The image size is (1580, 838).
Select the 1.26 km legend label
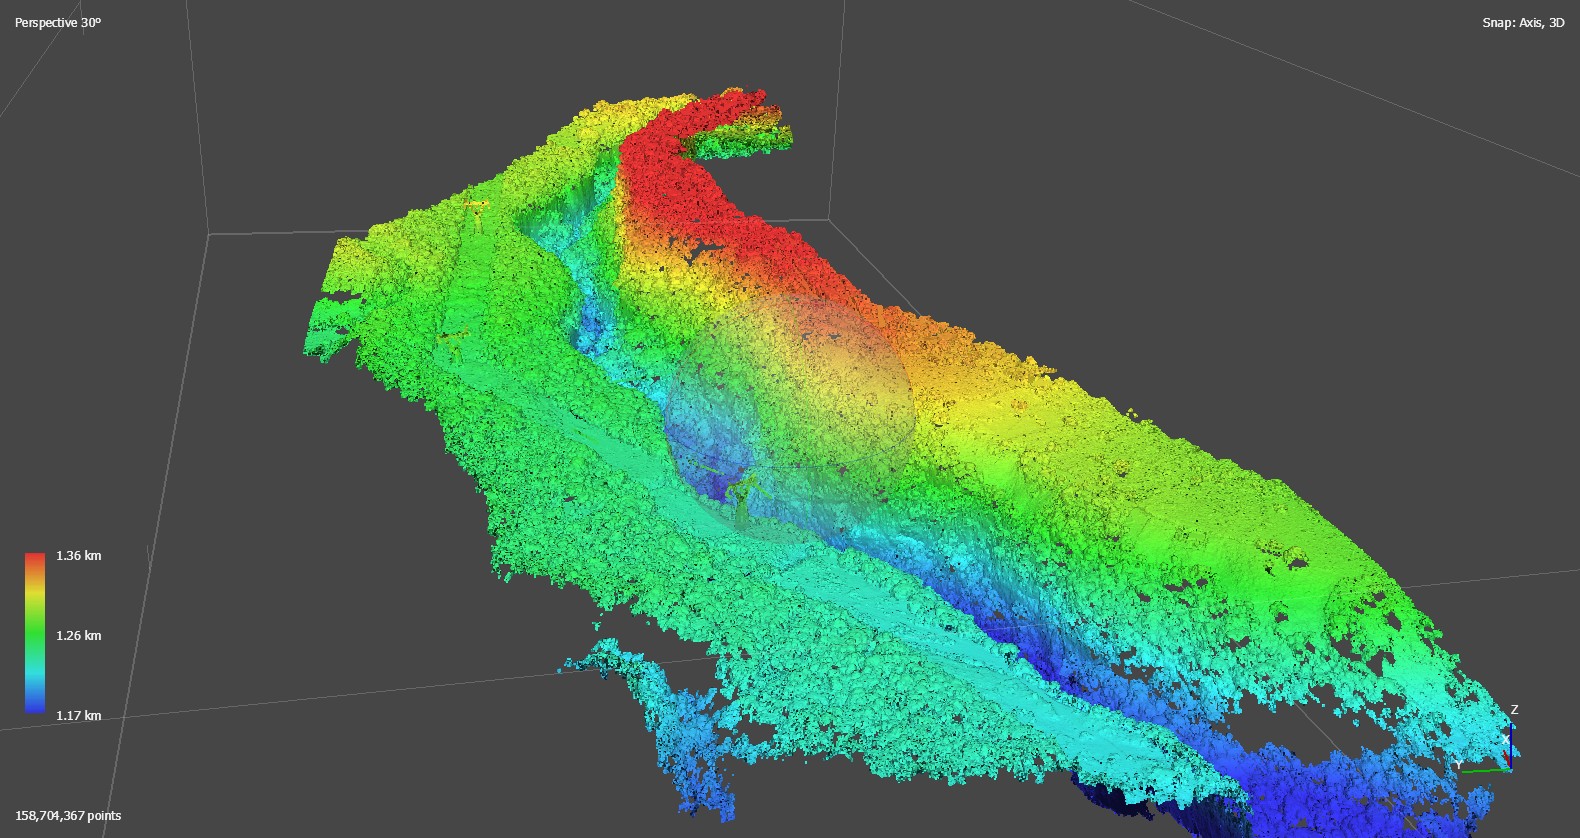click(78, 636)
